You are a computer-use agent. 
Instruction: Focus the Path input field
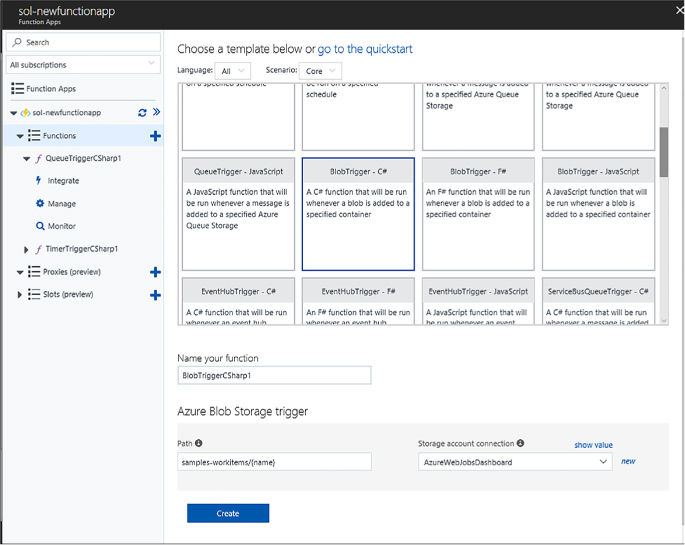point(274,462)
